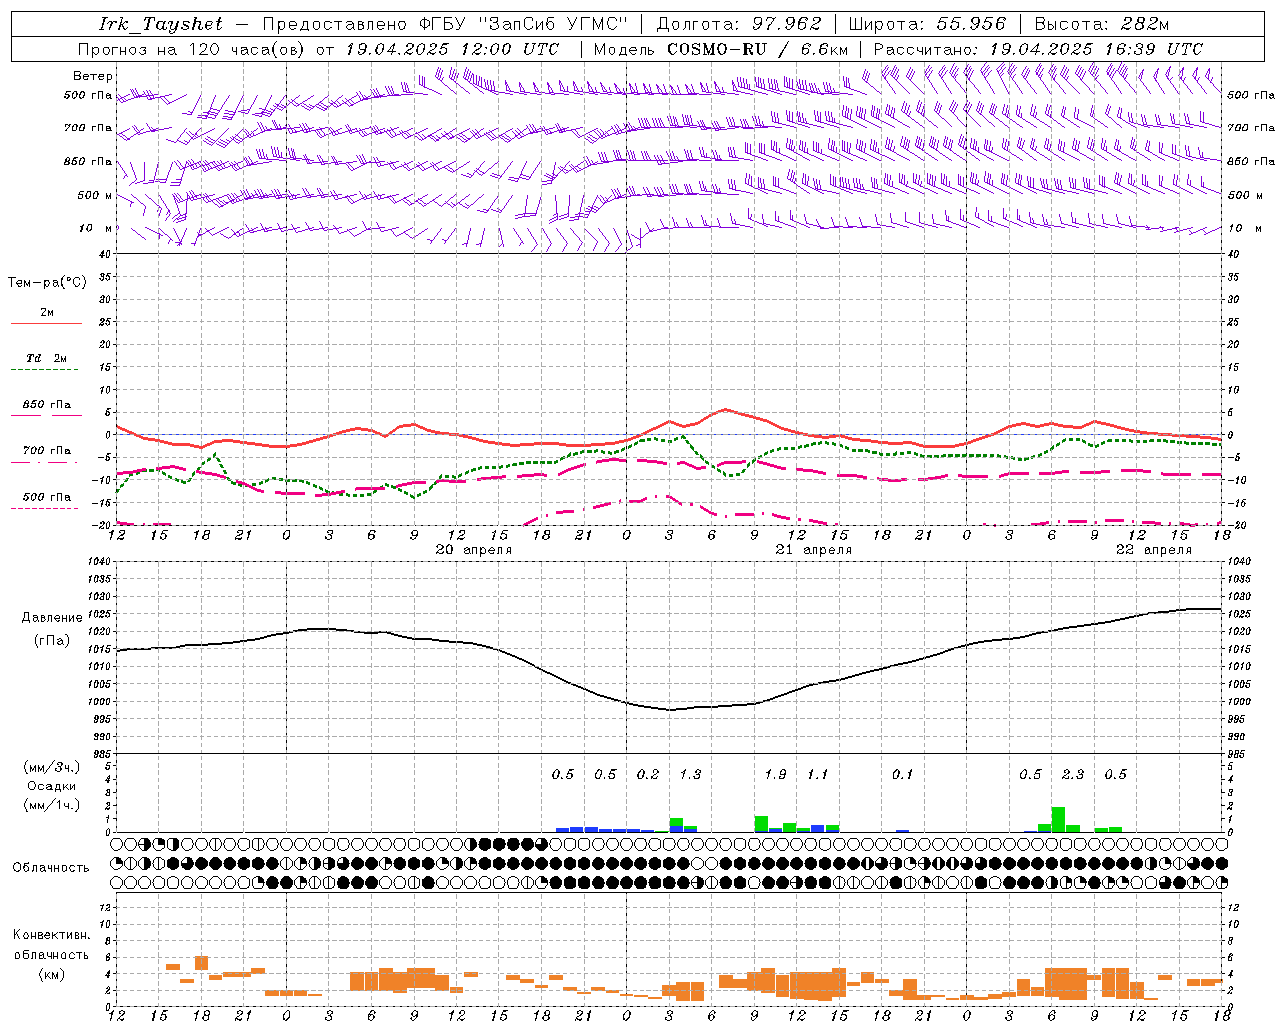Select the Тем-ра(°C) panel label
The image size is (1280, 1024).
tap(47, 283)
